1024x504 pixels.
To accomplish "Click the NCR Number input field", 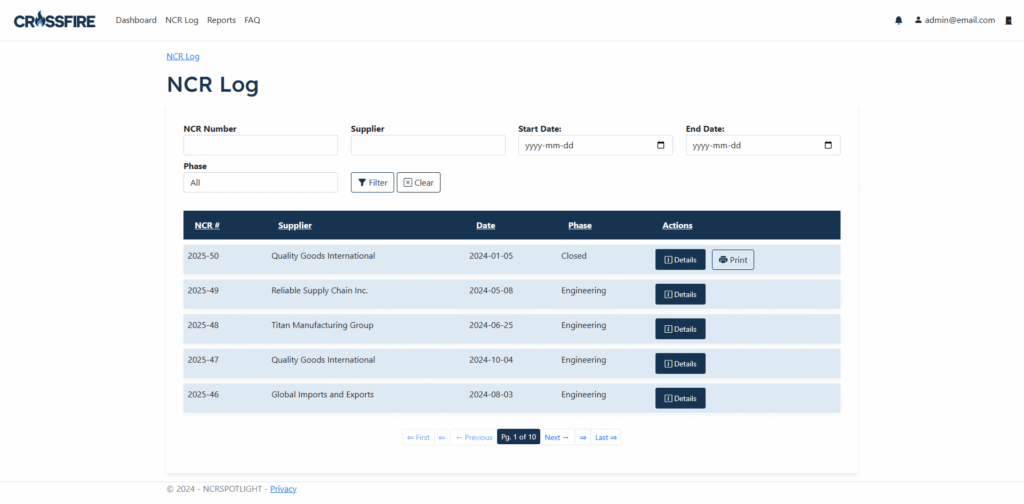I will click(x=260, y=145).
